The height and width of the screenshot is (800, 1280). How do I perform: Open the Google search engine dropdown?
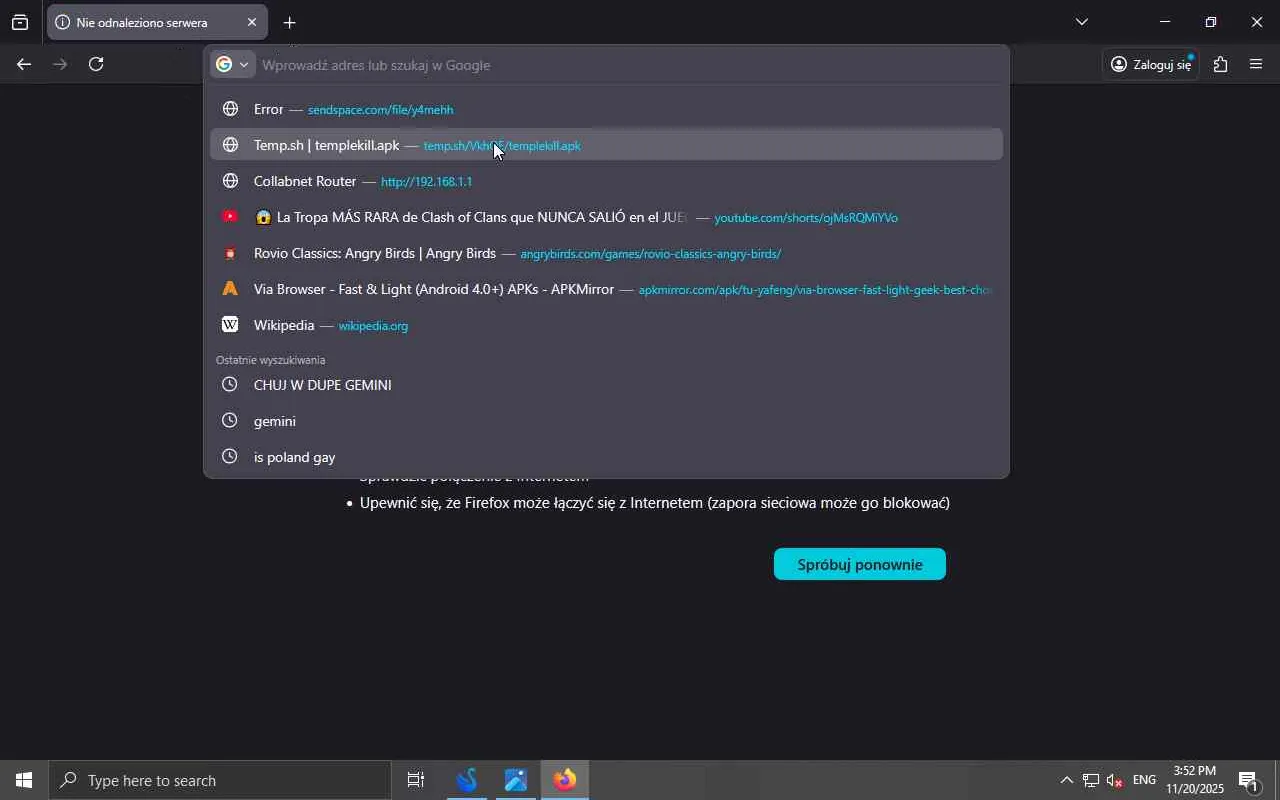pyautogui.click(x=233, y=65)
